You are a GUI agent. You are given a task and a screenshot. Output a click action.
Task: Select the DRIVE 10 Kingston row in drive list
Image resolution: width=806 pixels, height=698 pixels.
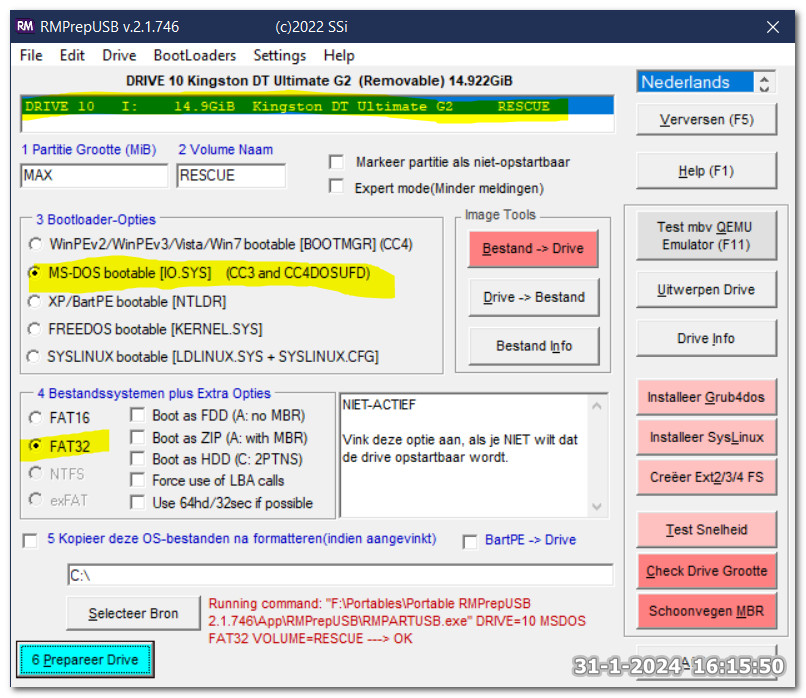[317, 106]
